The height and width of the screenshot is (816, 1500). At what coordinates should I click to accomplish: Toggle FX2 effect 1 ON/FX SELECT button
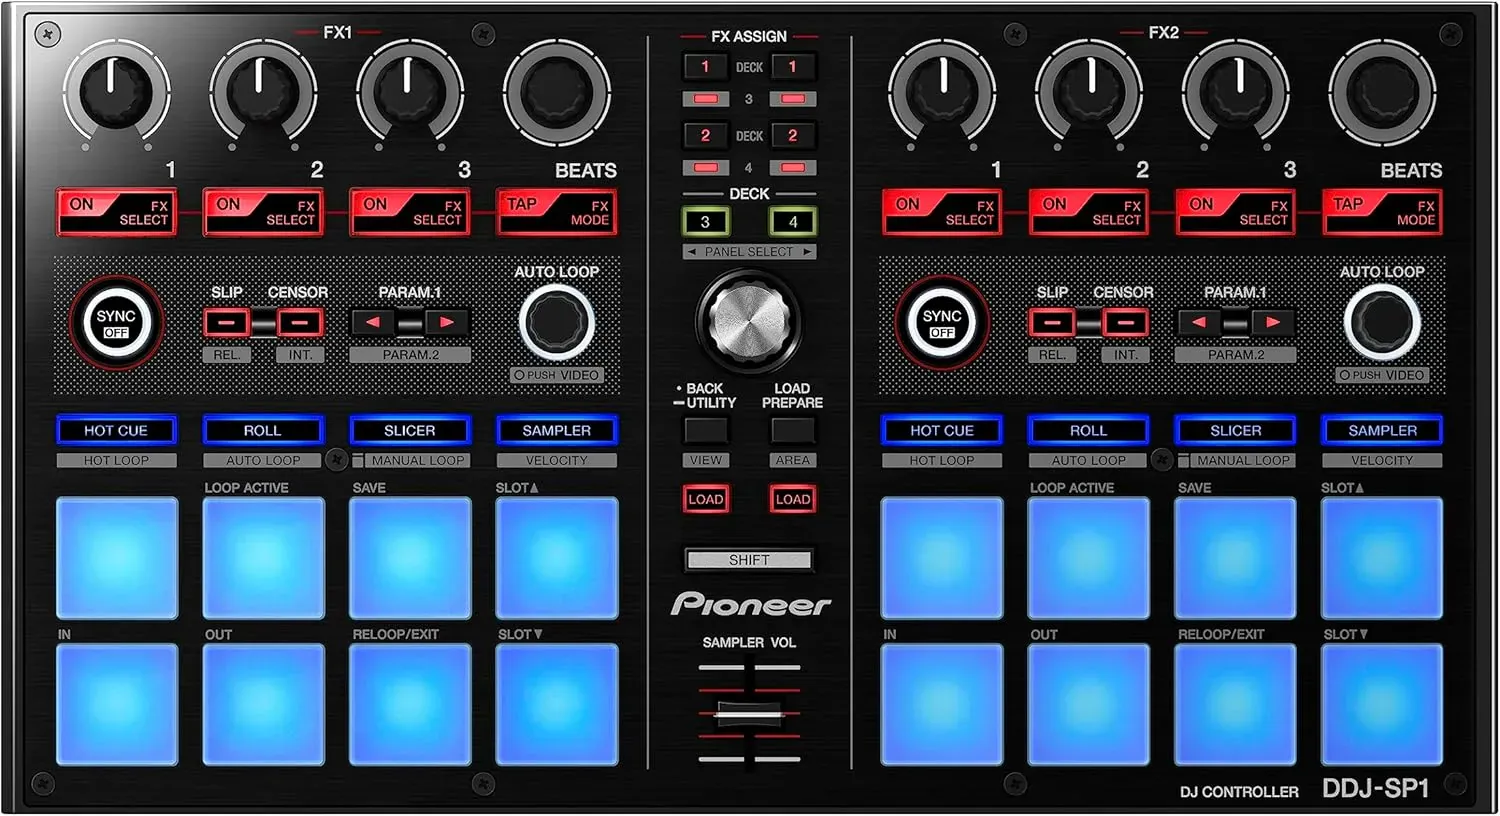(942, 212)
